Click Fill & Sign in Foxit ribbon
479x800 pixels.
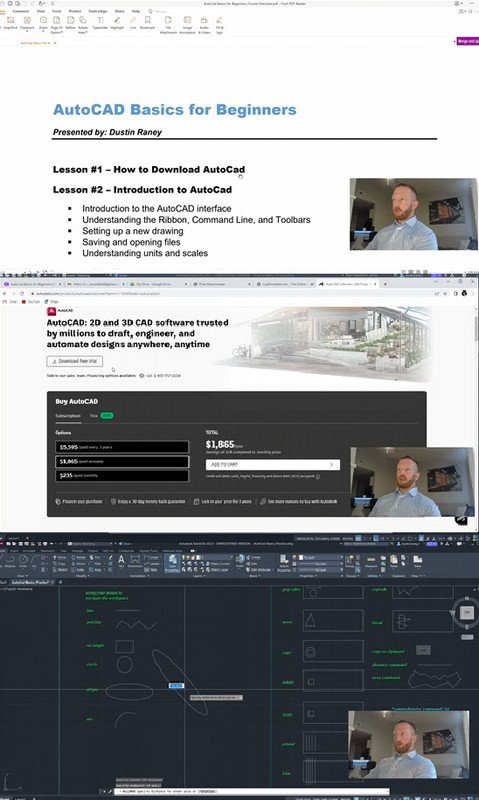tap(219, 24)
